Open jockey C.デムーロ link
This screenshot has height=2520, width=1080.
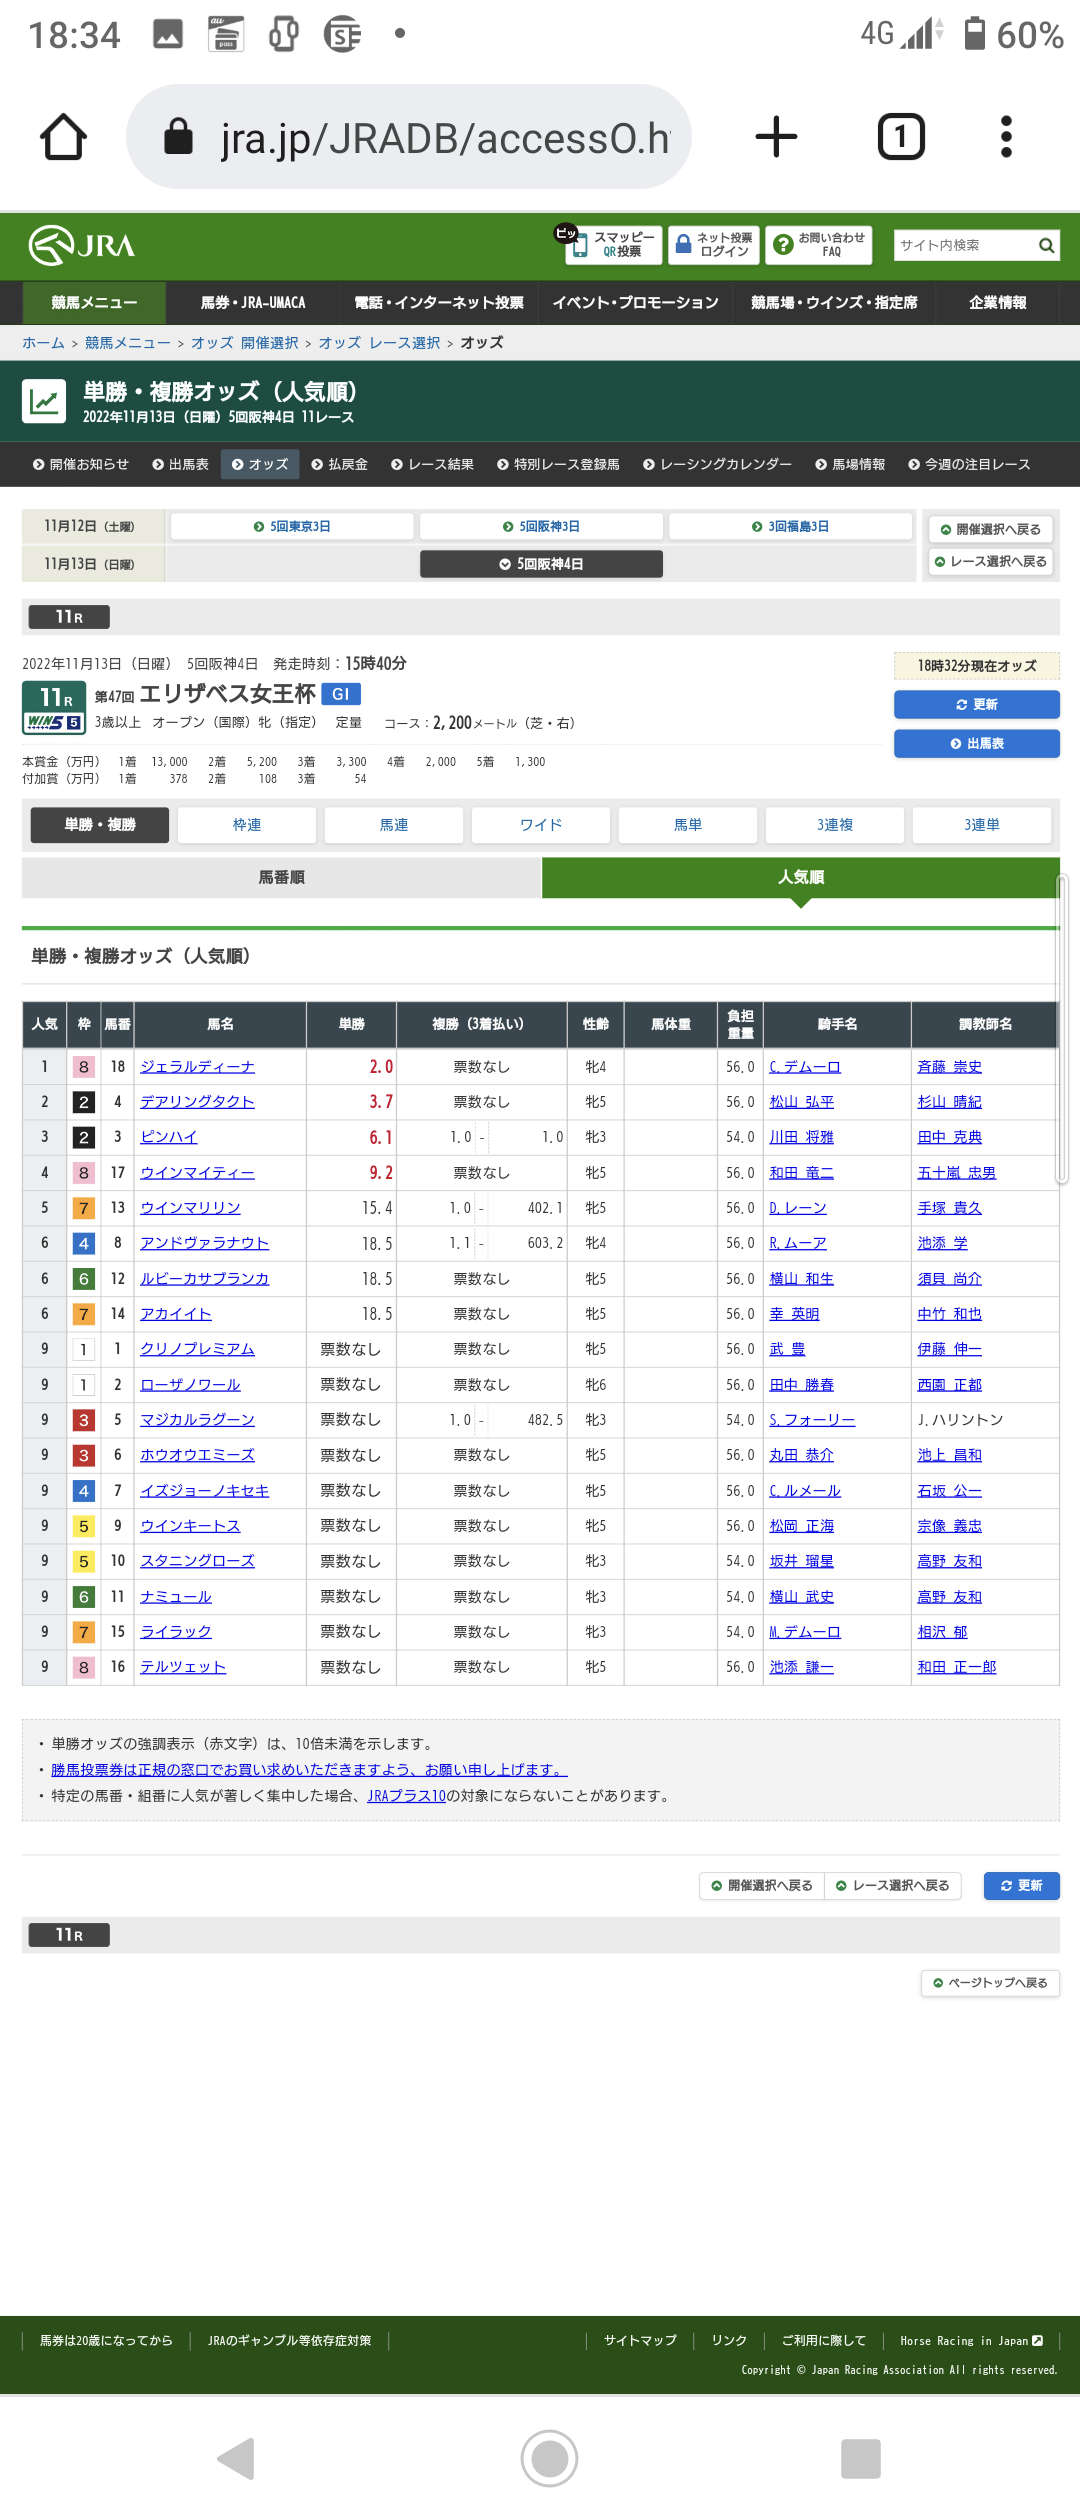805,1067
